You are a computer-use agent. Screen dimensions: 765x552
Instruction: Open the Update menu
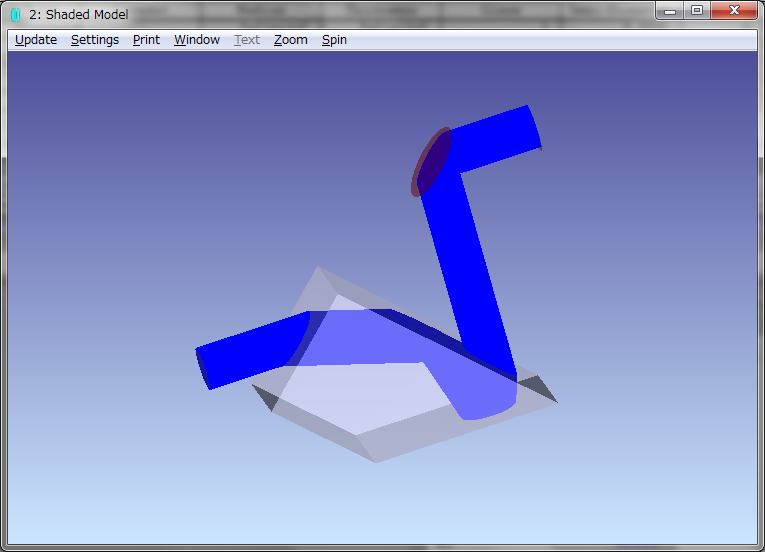tap(36, 40)
